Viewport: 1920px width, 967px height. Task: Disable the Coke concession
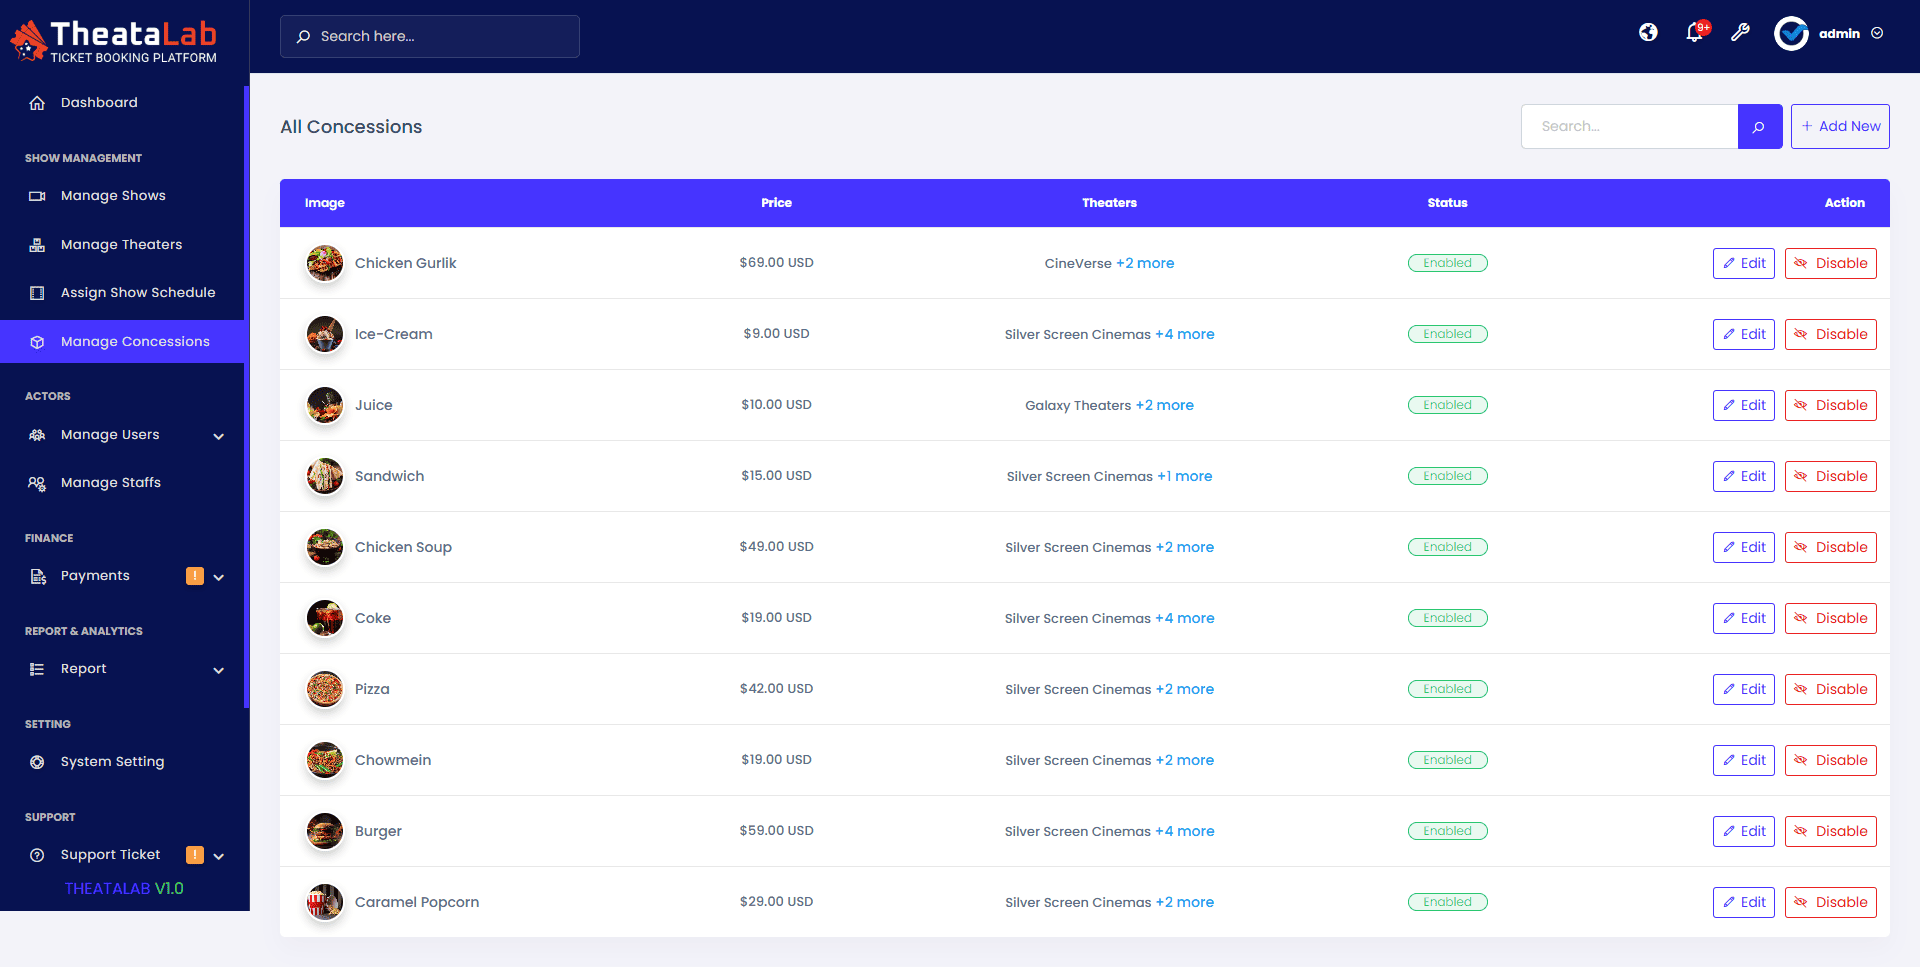tap(1831, 618)
